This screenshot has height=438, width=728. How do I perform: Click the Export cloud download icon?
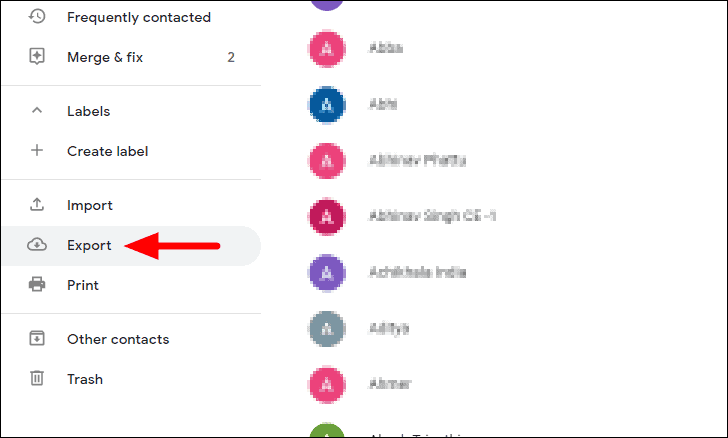pos(37,245)
